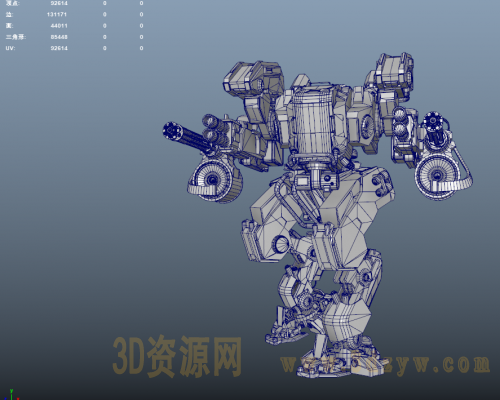Click the 三角形 label in the poly count HUD

[x=15, y=37]
